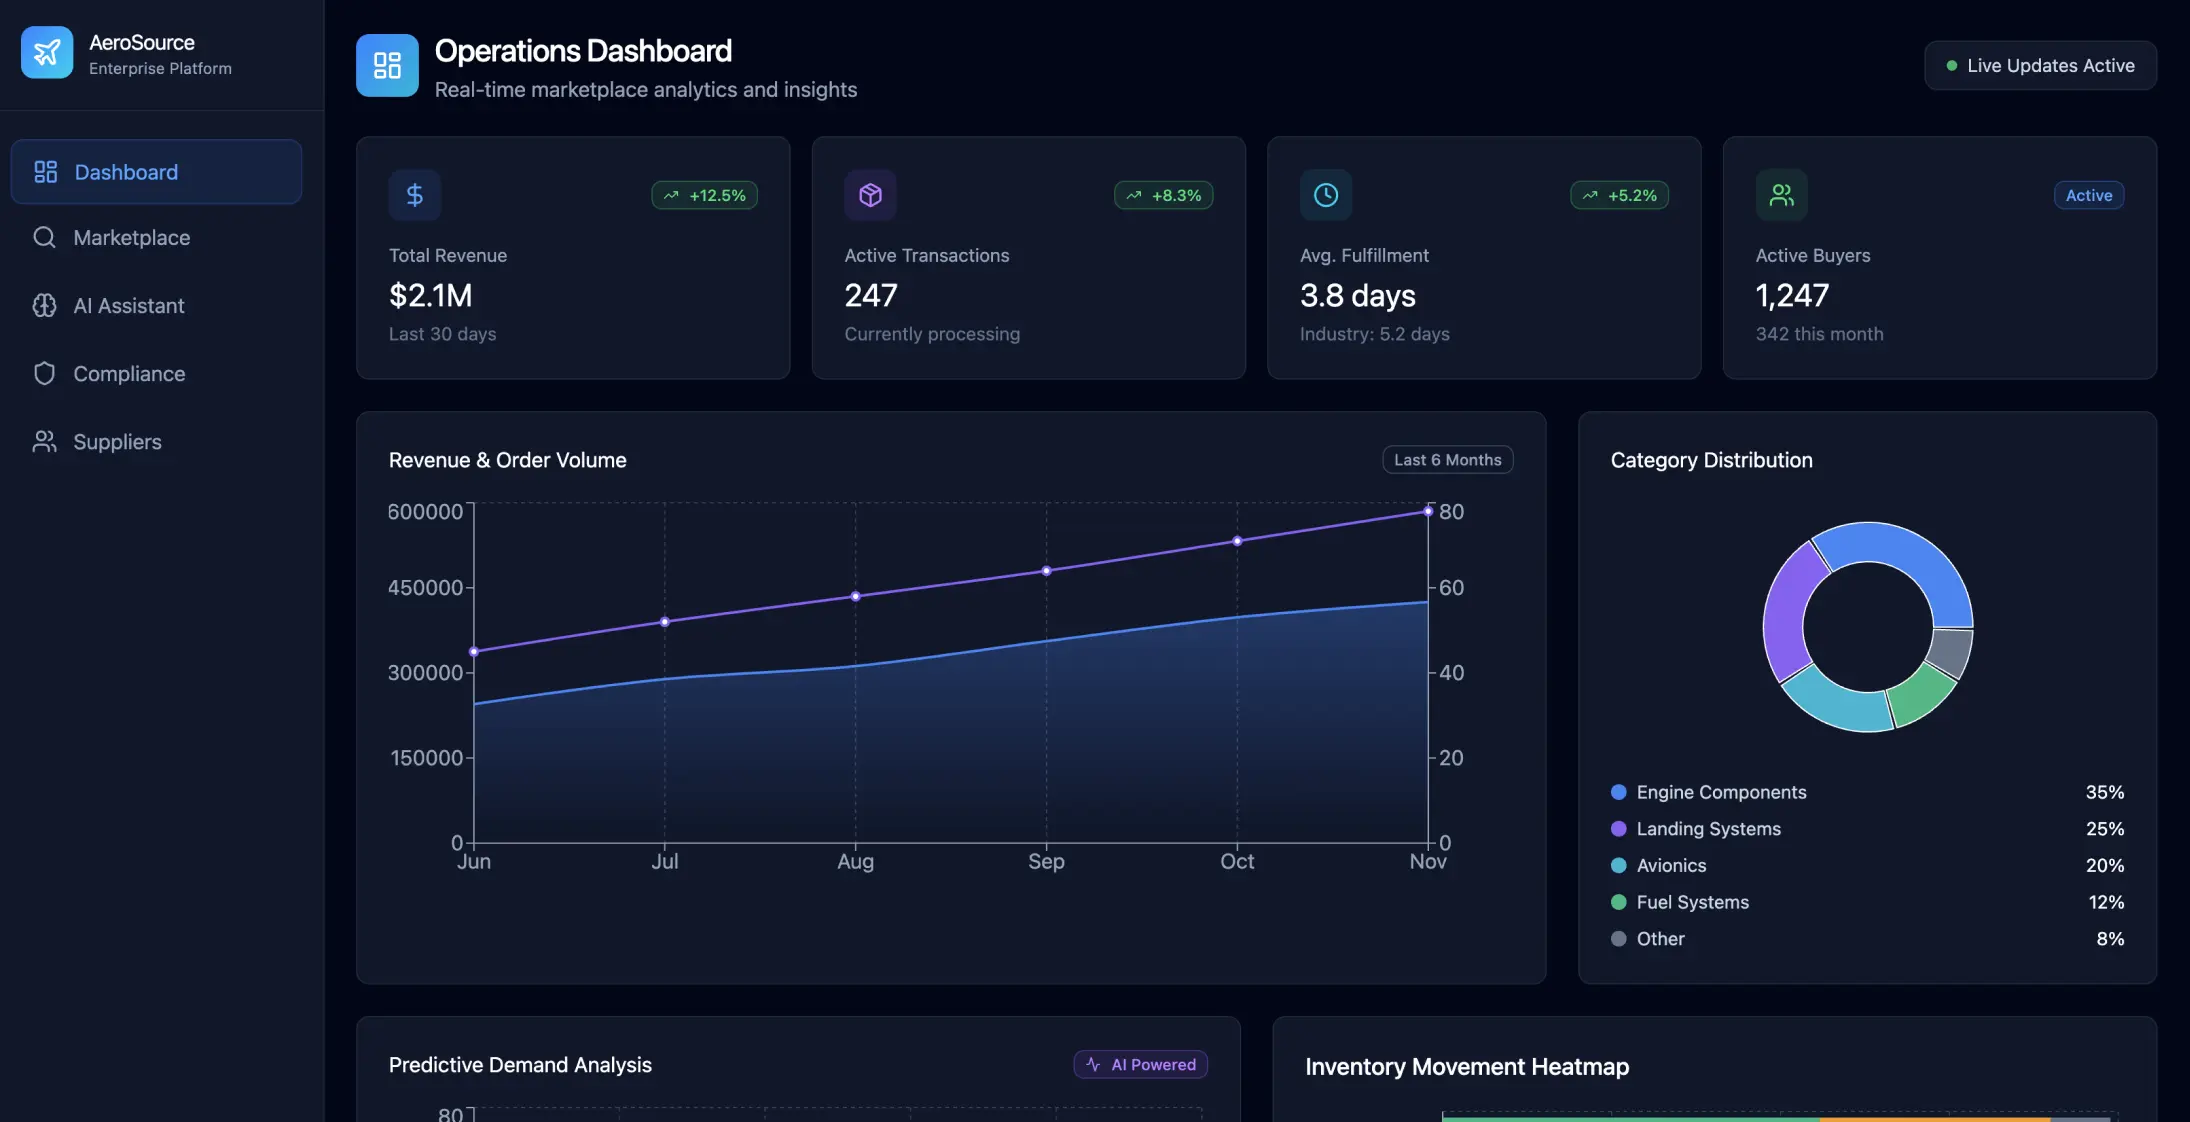Open the Last 6 Months range selector
This screenshot has height=1122, width=2190.
(1447, 459)
